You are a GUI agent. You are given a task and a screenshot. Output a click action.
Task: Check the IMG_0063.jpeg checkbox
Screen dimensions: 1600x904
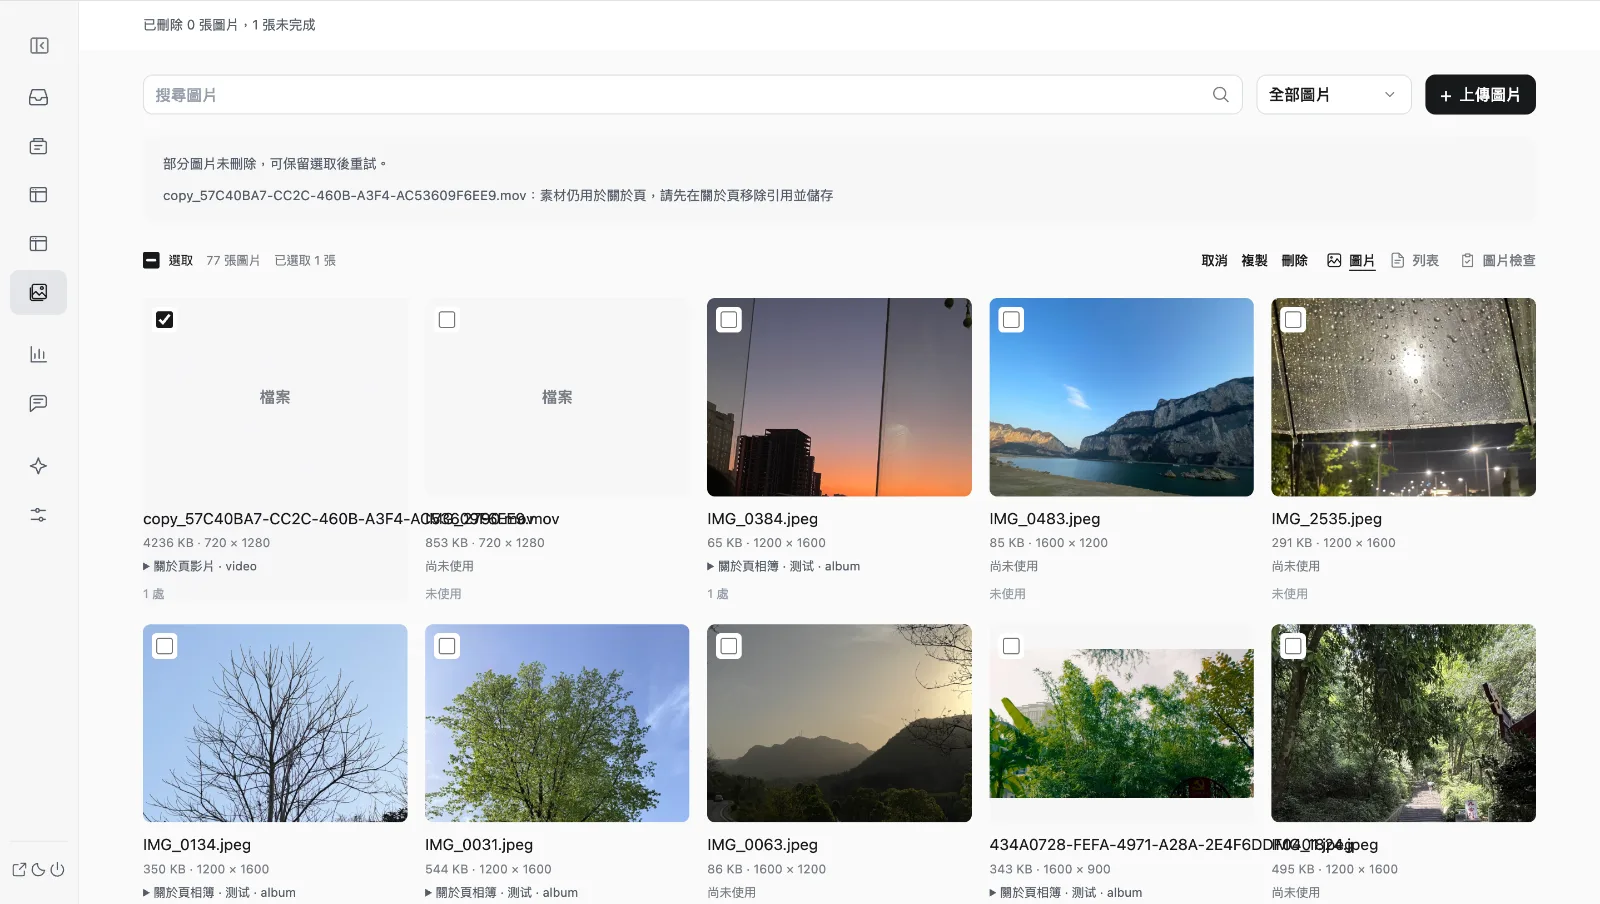pos(729,646)
